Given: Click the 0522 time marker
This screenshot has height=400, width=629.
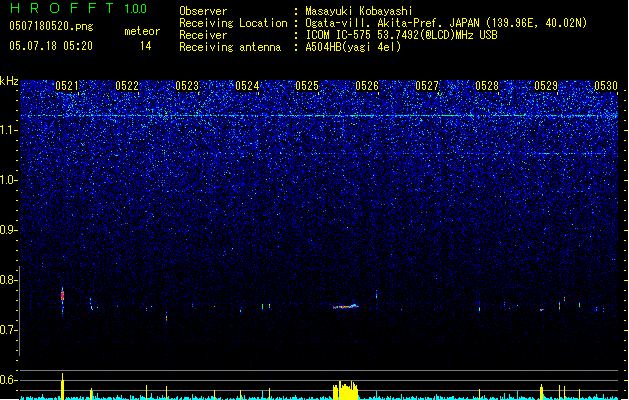Looking at the screenshot, I should pyautogui.click(x=127, y=86).
